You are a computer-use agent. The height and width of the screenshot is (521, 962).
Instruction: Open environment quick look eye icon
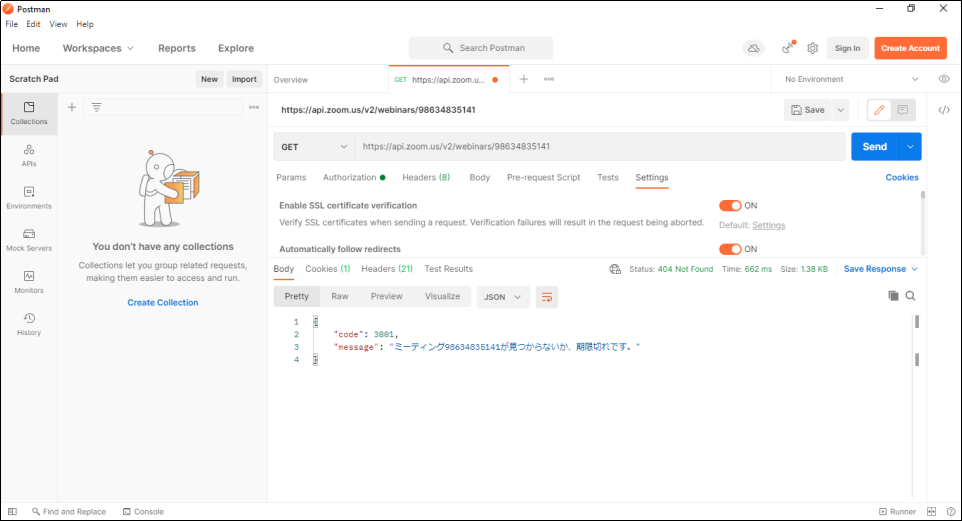(944, 79)
